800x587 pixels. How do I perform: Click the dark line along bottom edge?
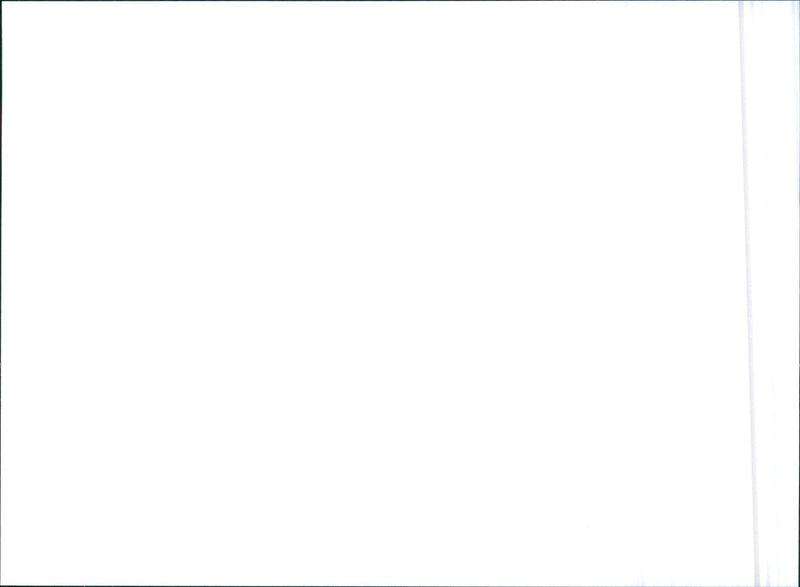[x=400, y=586]
